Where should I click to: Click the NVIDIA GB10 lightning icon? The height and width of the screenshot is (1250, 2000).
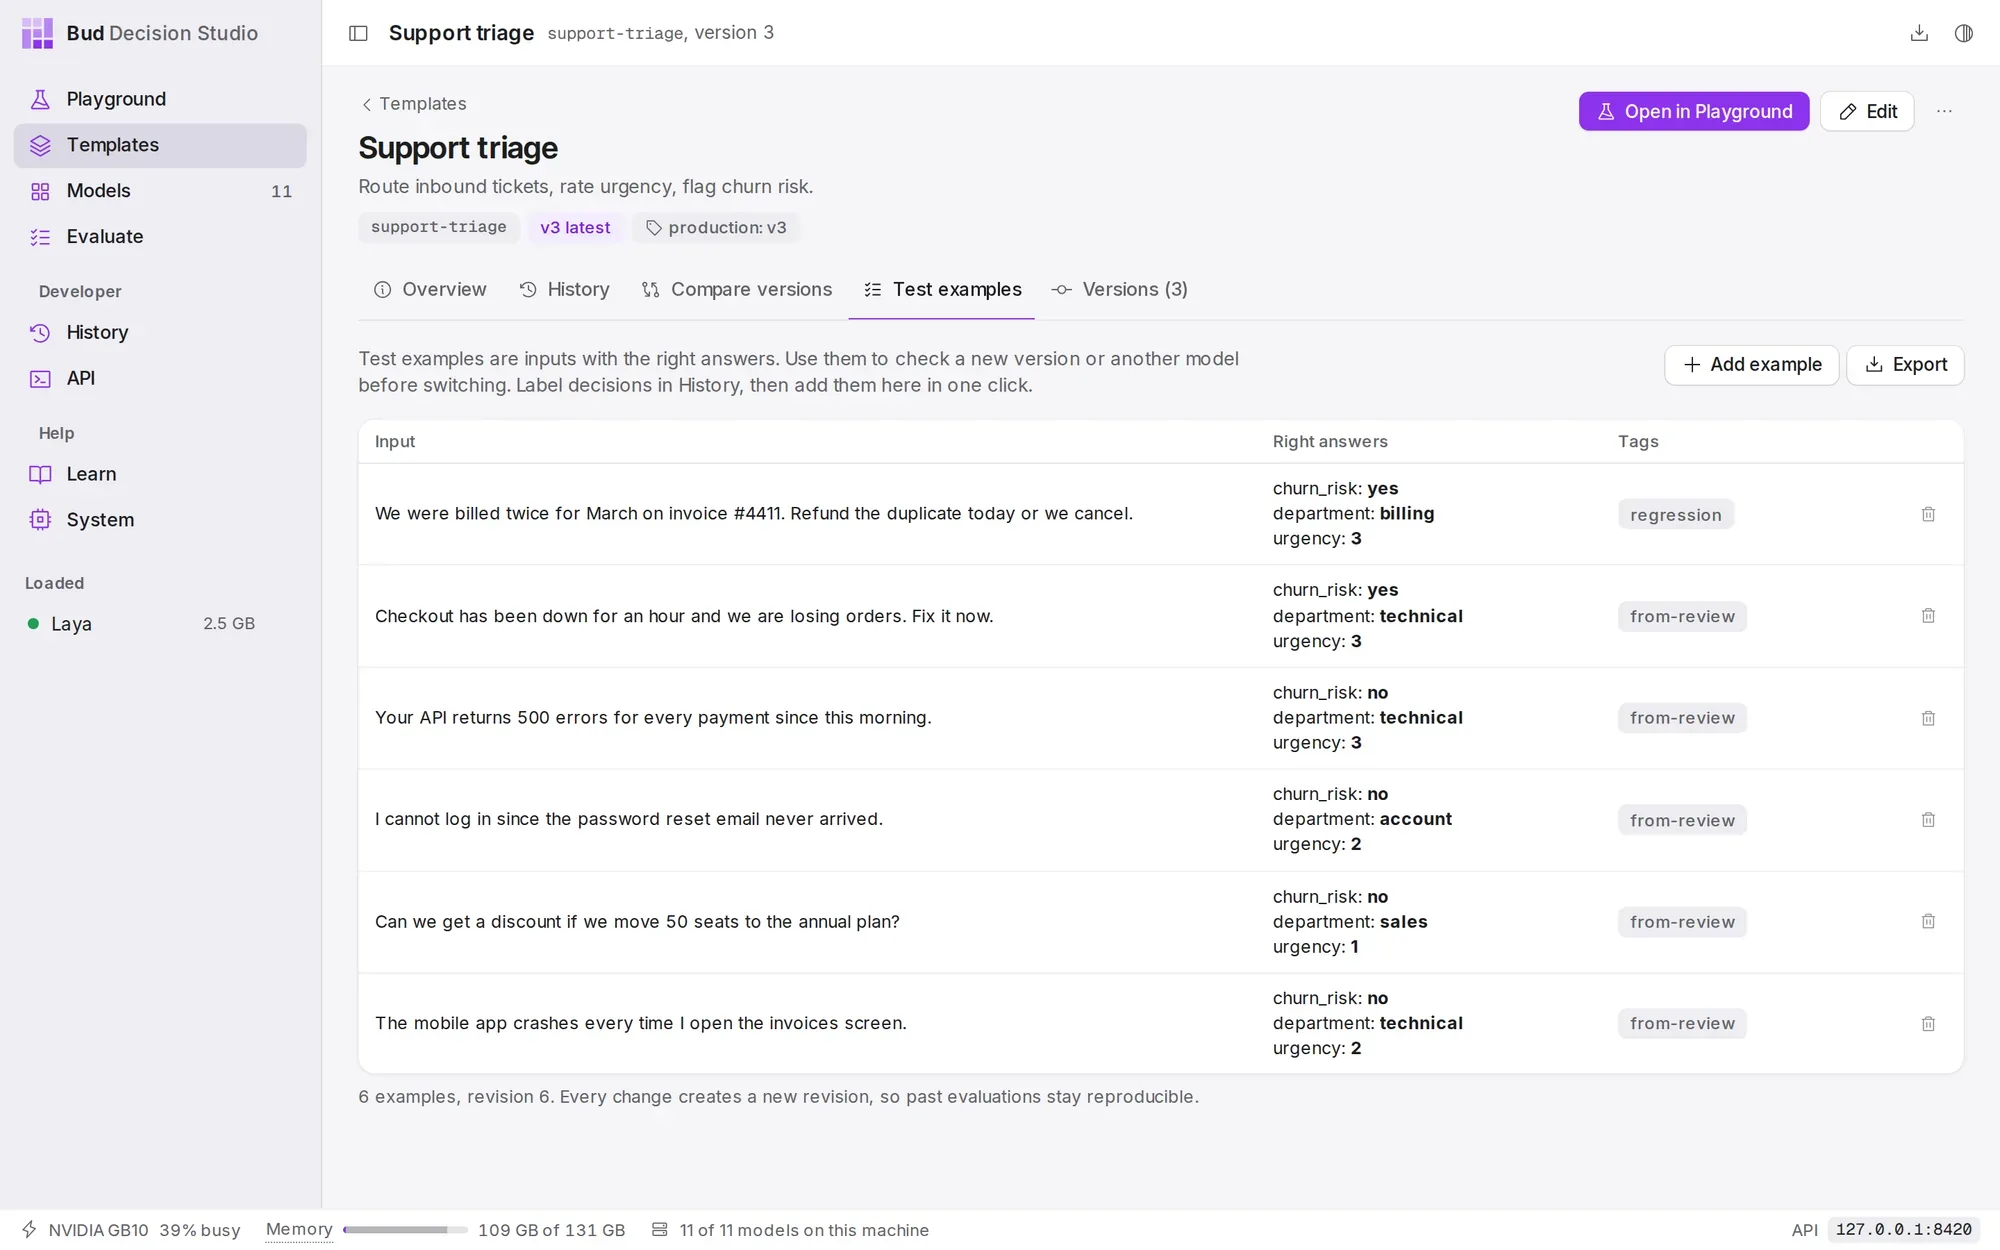pos(29,1230)
